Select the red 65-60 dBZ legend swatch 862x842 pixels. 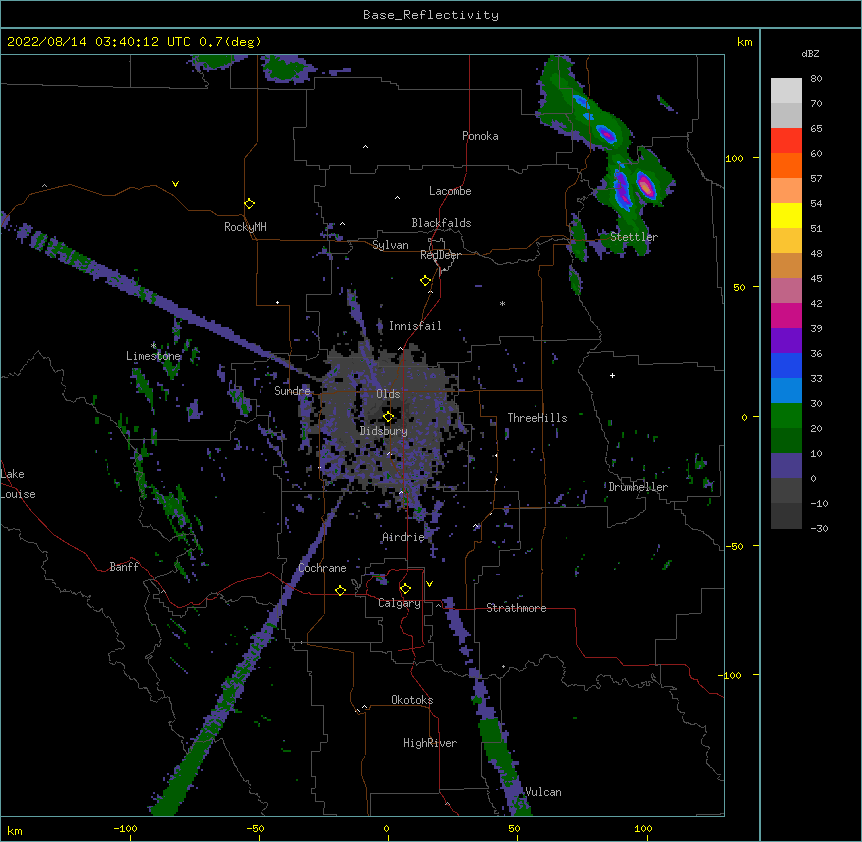tap(786, 141)
